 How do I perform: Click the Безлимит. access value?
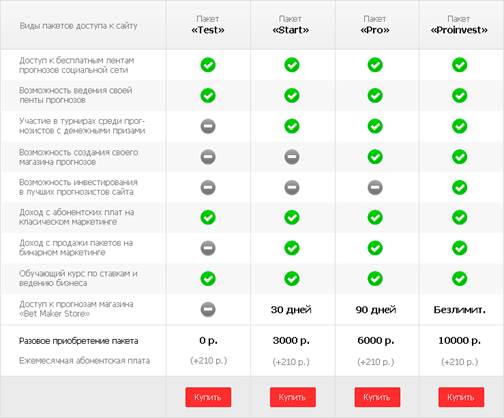[459, 310]
